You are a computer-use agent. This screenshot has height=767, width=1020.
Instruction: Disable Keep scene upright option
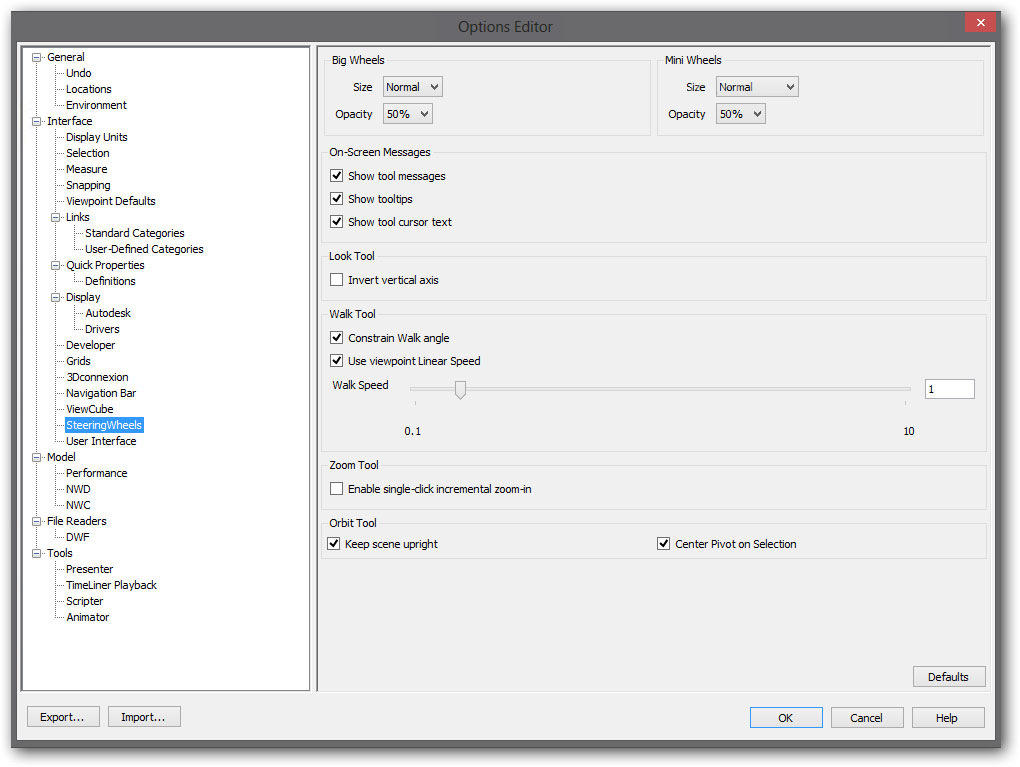click(334, 544)
